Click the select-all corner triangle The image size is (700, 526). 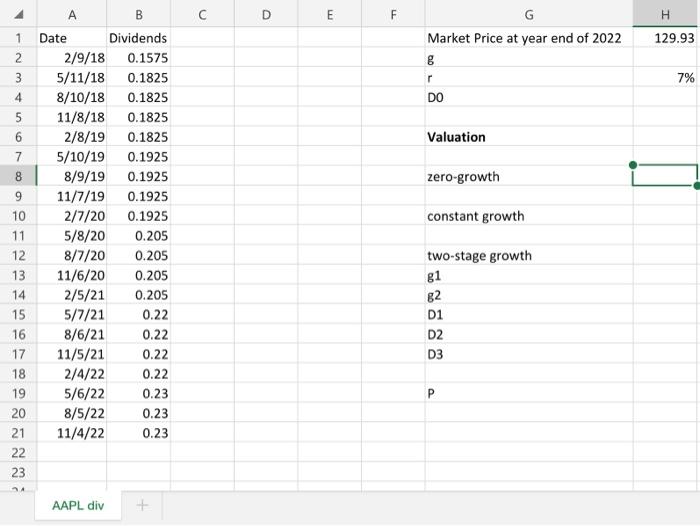pyautogui.click(x=18, y=14)
